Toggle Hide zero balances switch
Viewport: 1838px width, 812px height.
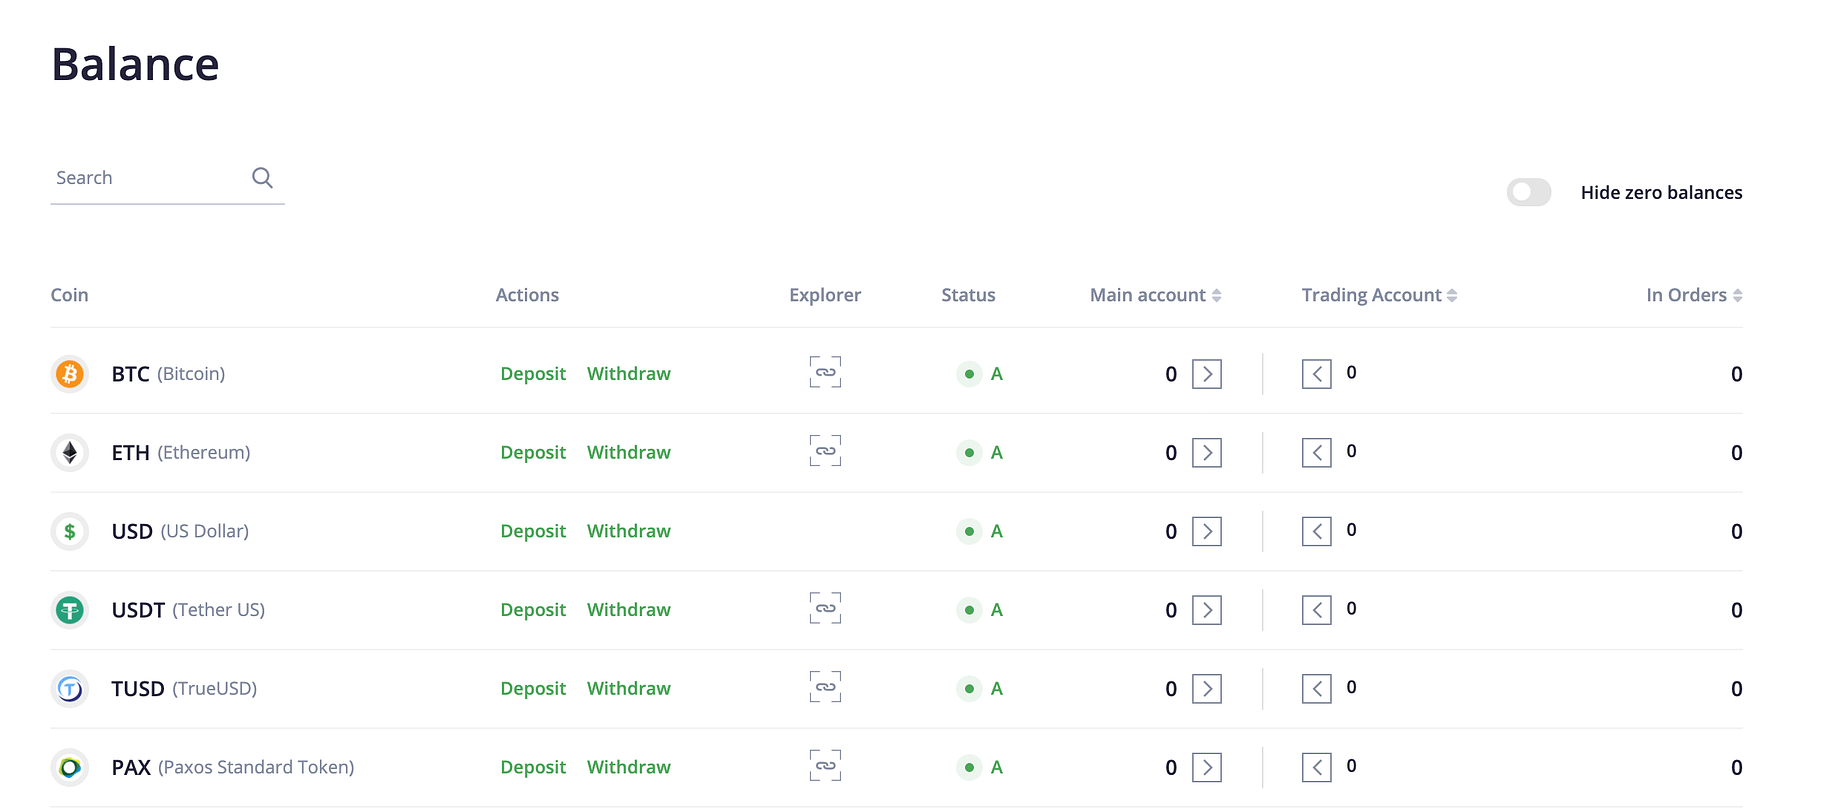coord(1529,192)
